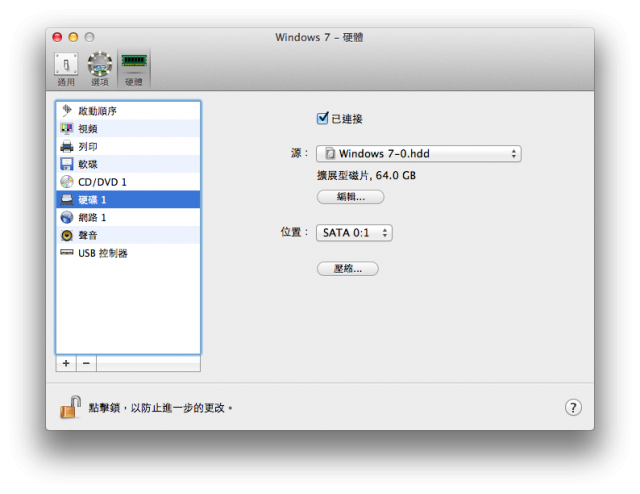The height and width of the screenshot is (494, 640).
Task: Click the boot order arrow icon
Action: click(67, 110)
